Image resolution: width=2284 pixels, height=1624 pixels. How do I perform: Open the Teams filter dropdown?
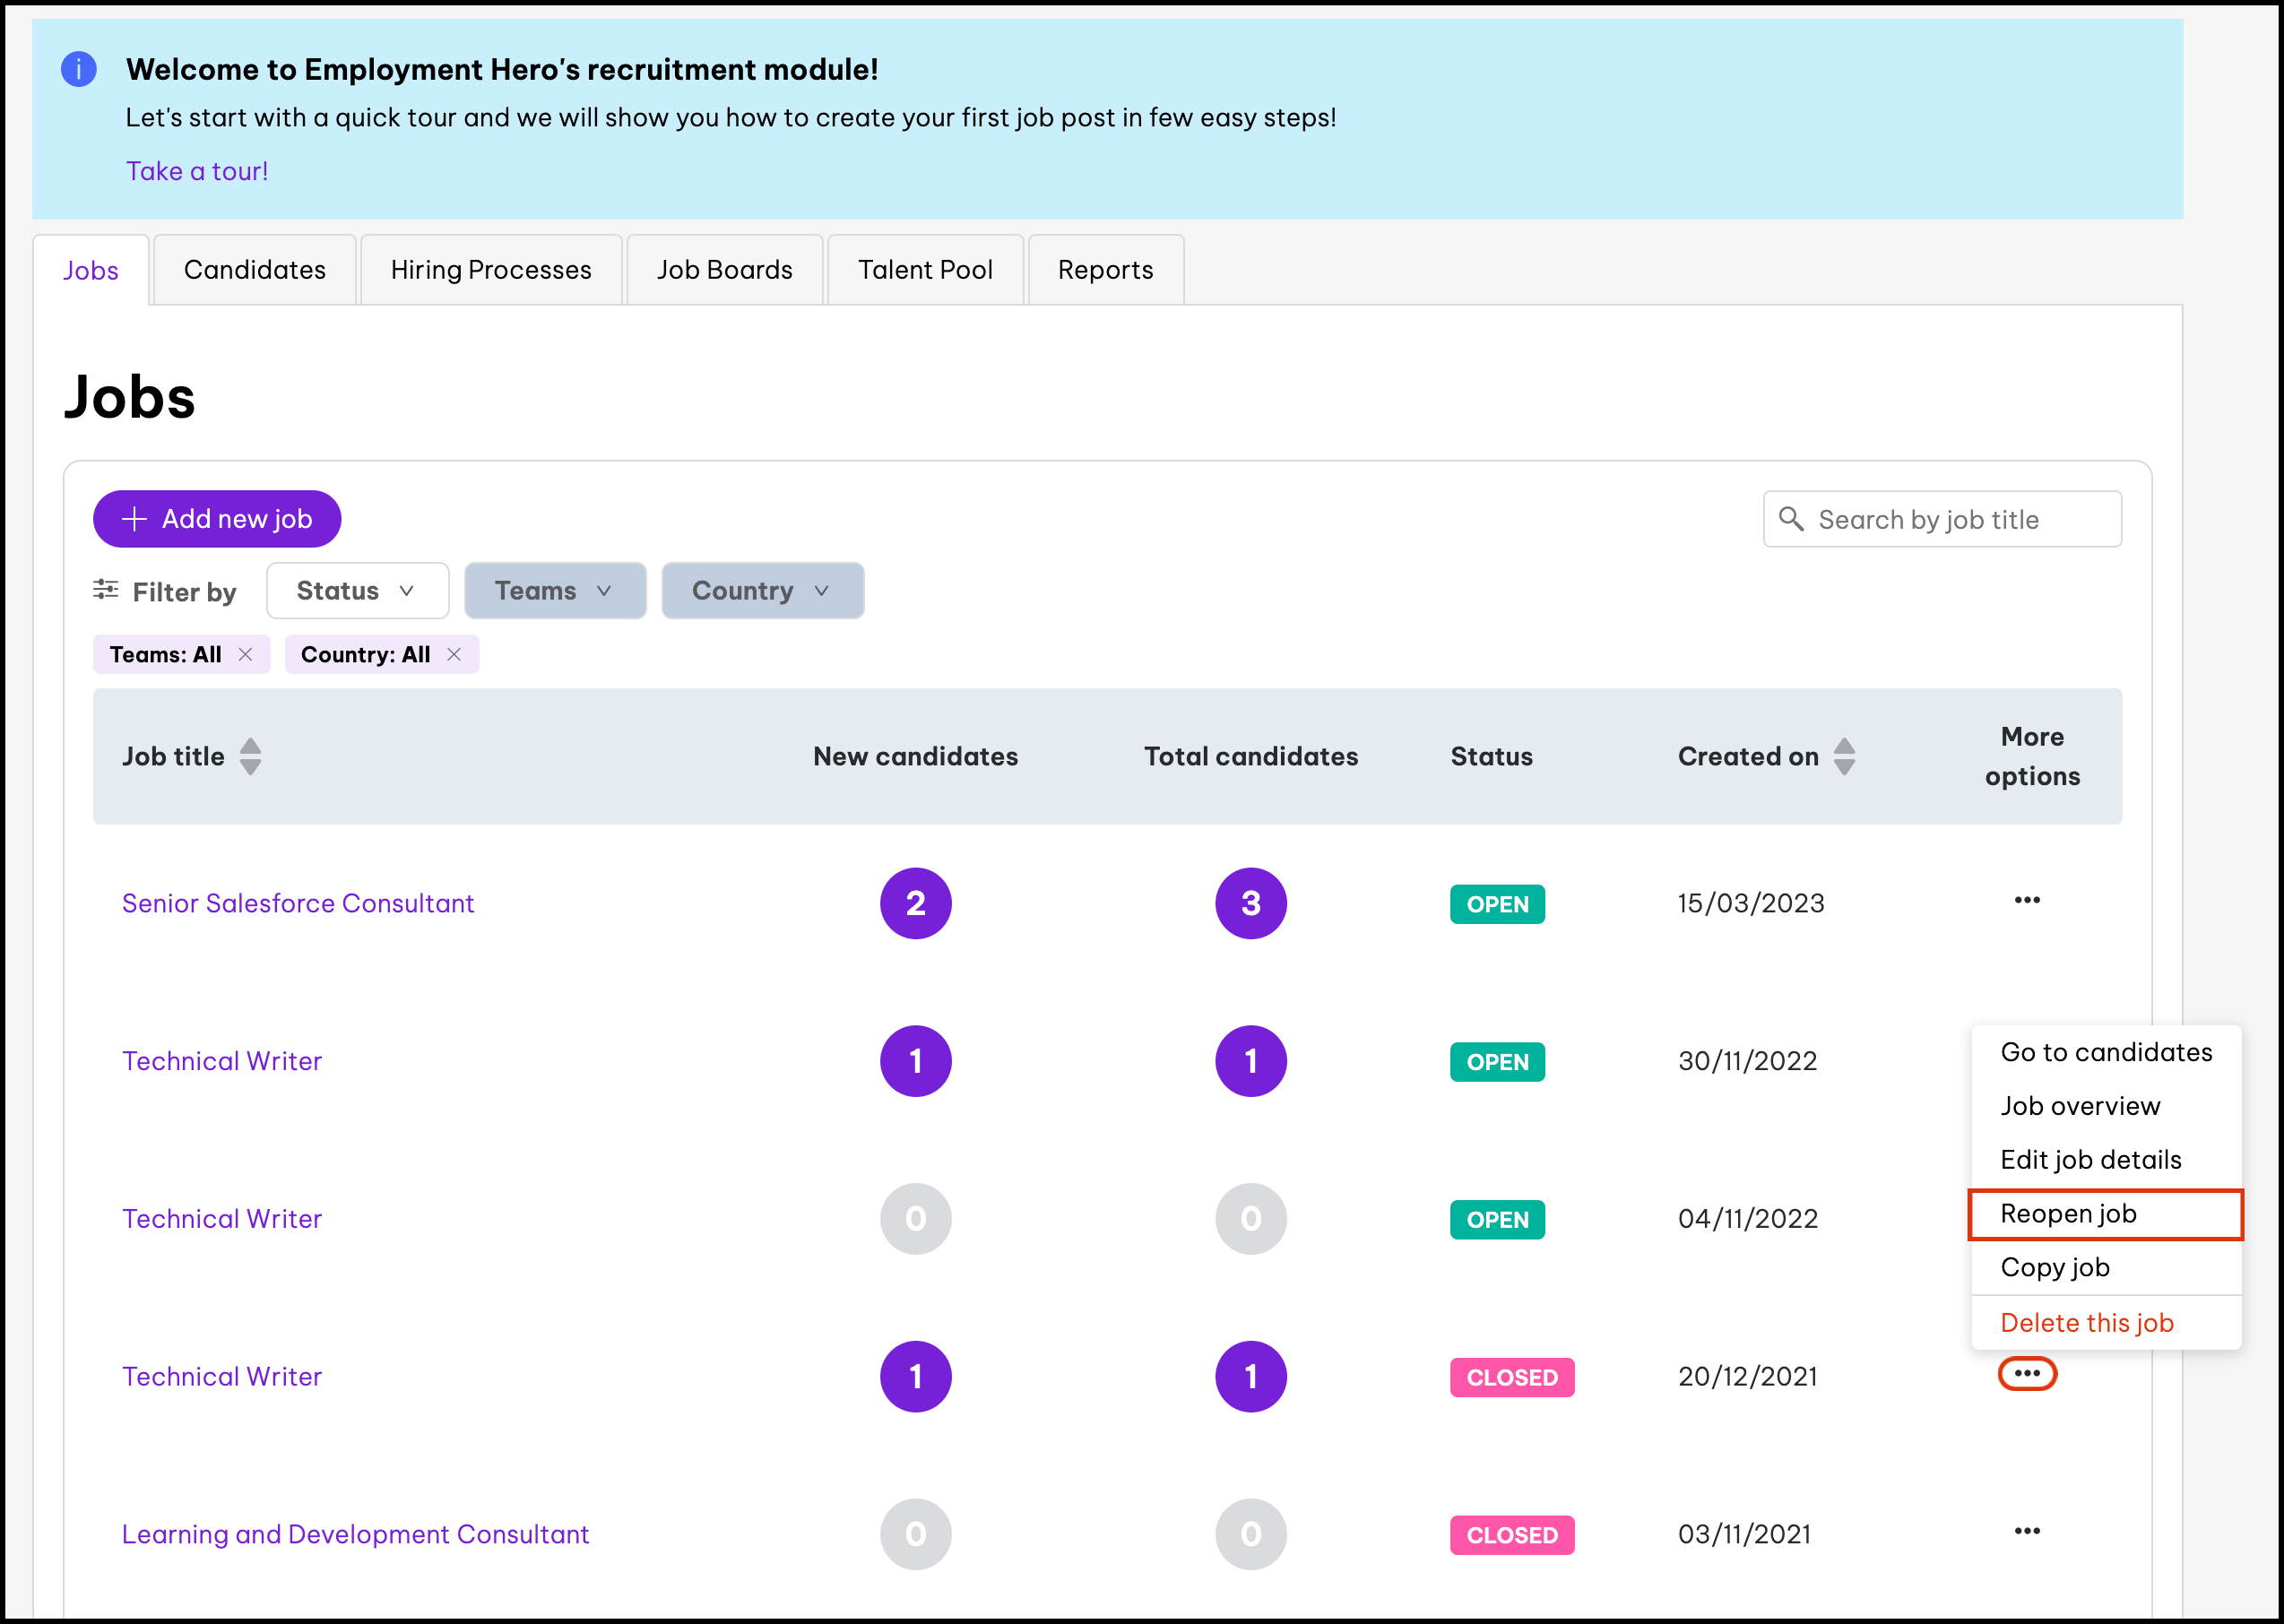point(554,591)
